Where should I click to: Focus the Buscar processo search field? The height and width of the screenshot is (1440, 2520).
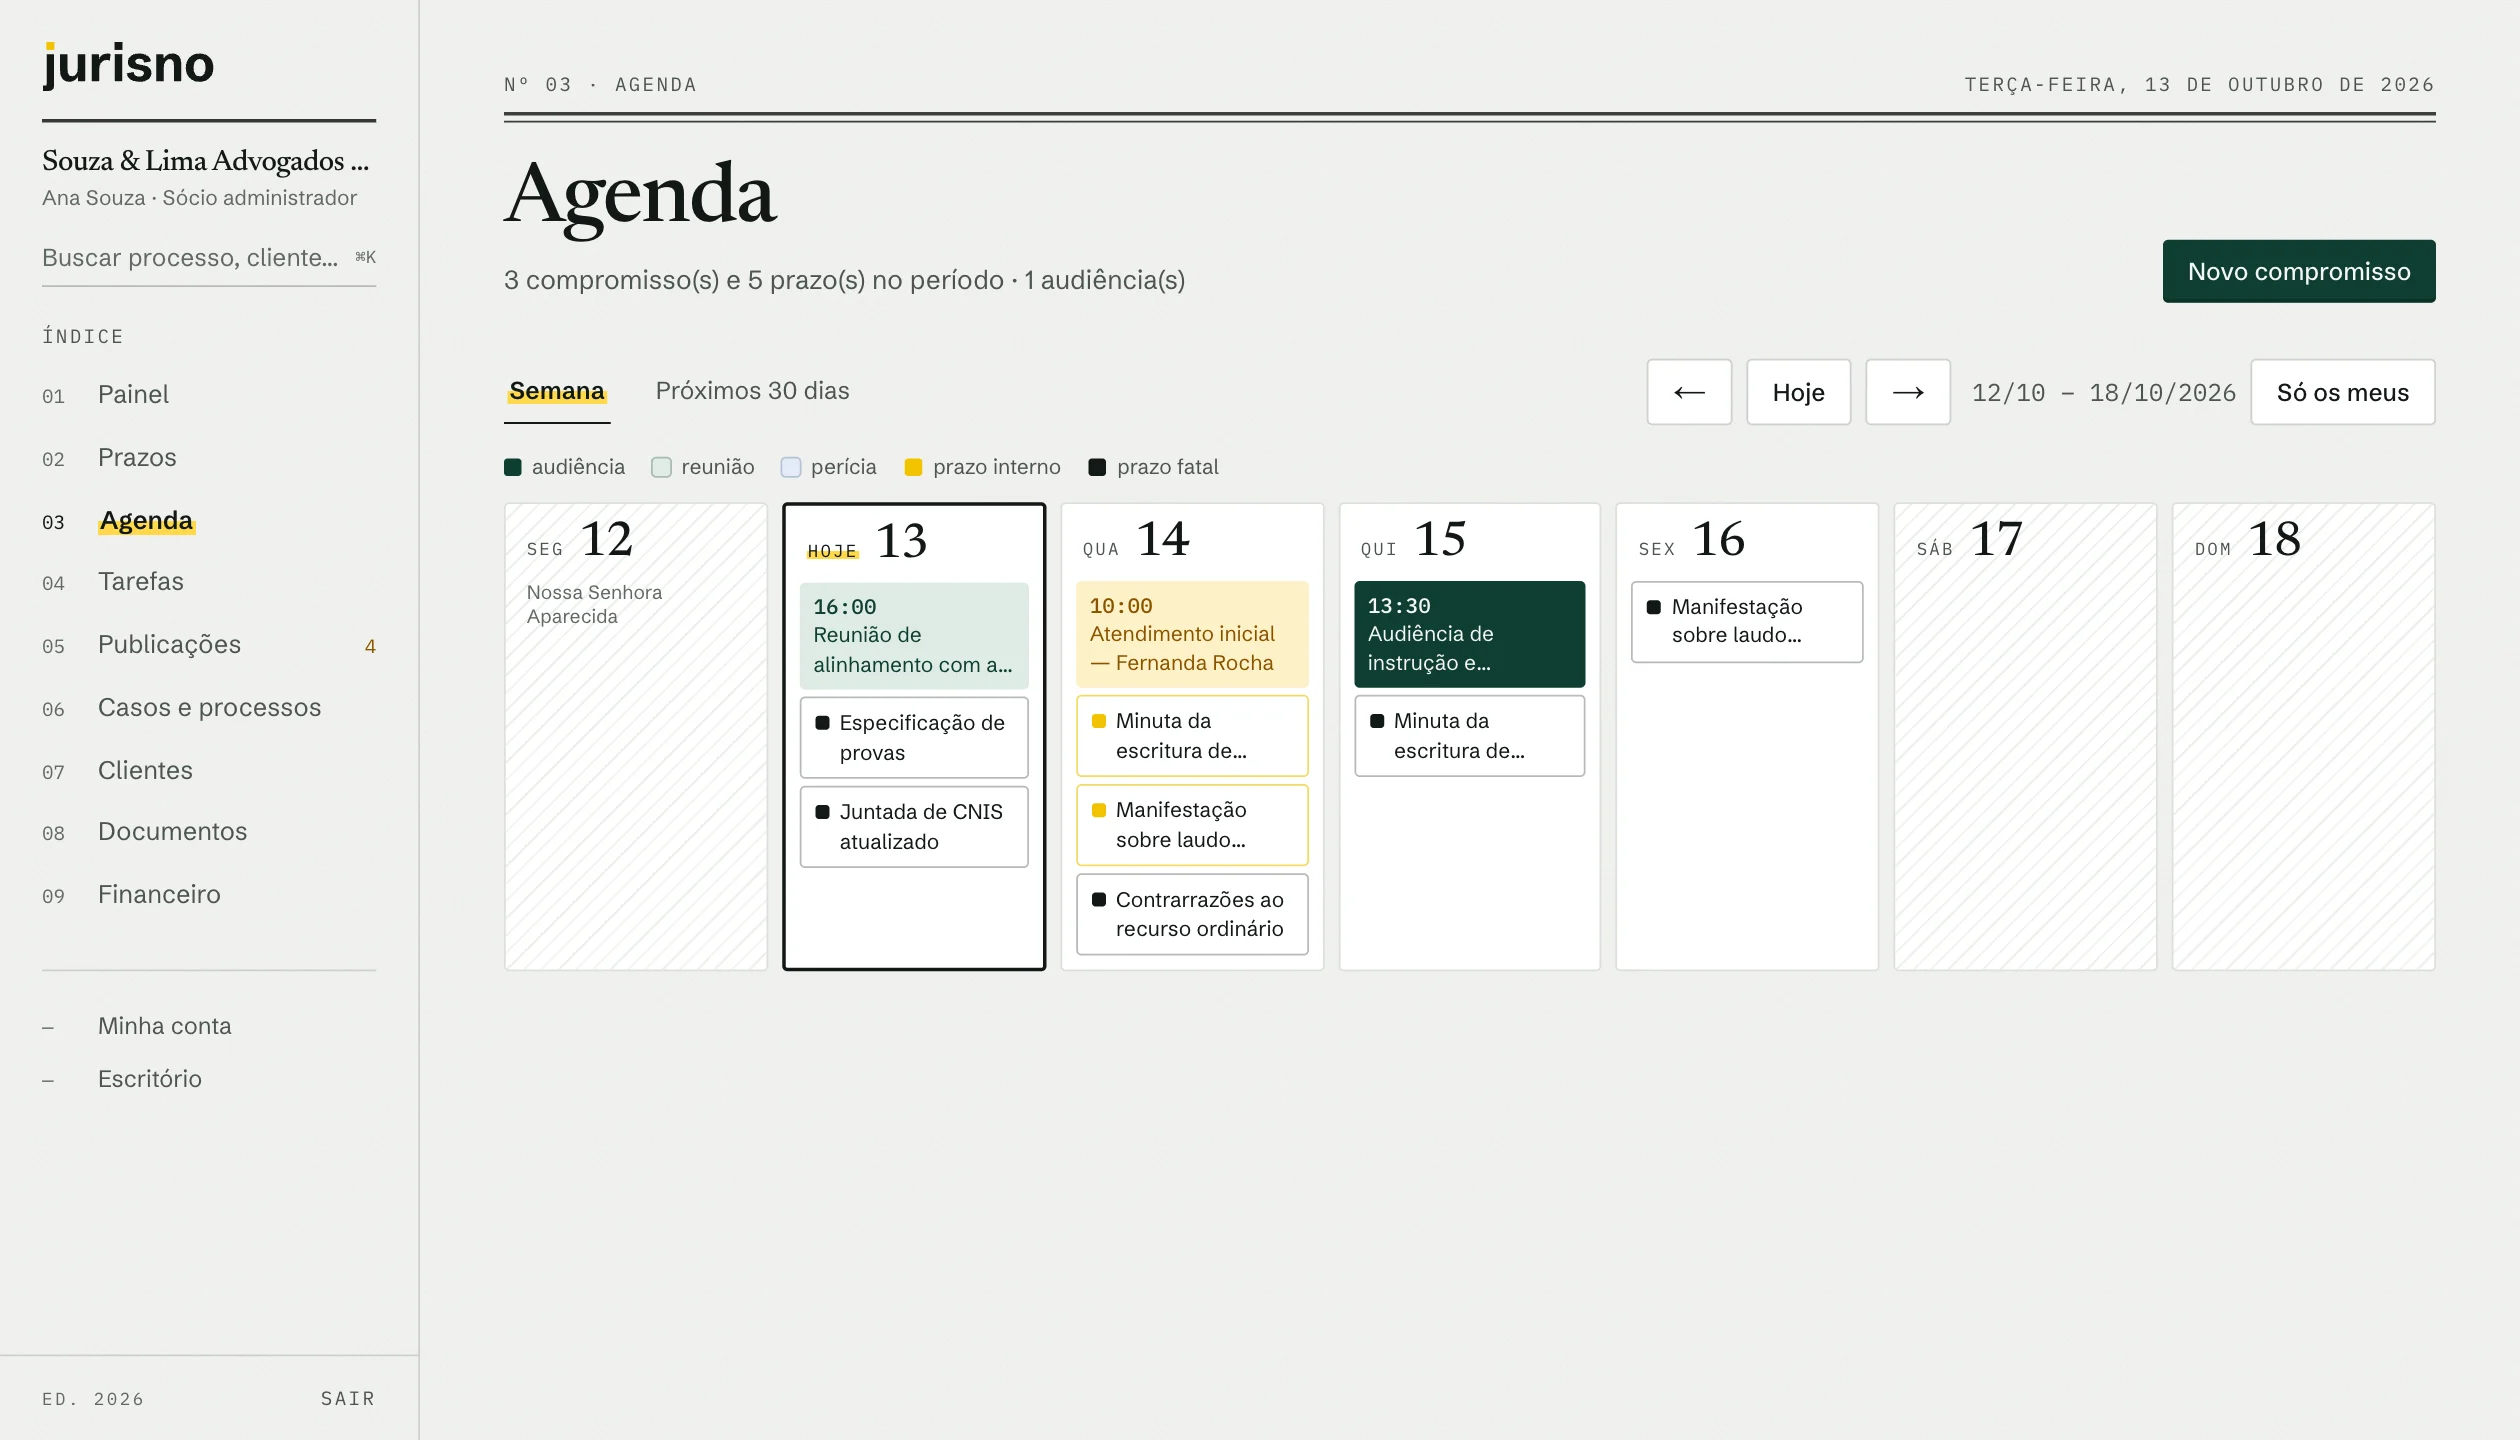208,258
